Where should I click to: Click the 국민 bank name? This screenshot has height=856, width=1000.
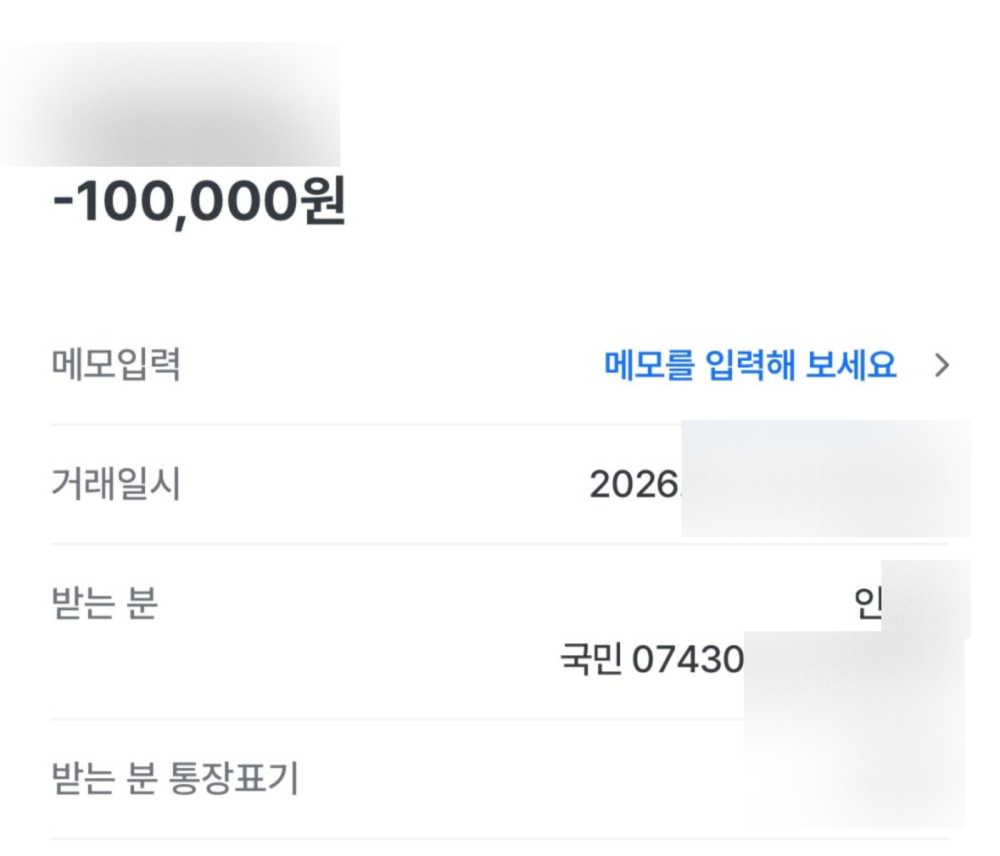pos(592,660)
